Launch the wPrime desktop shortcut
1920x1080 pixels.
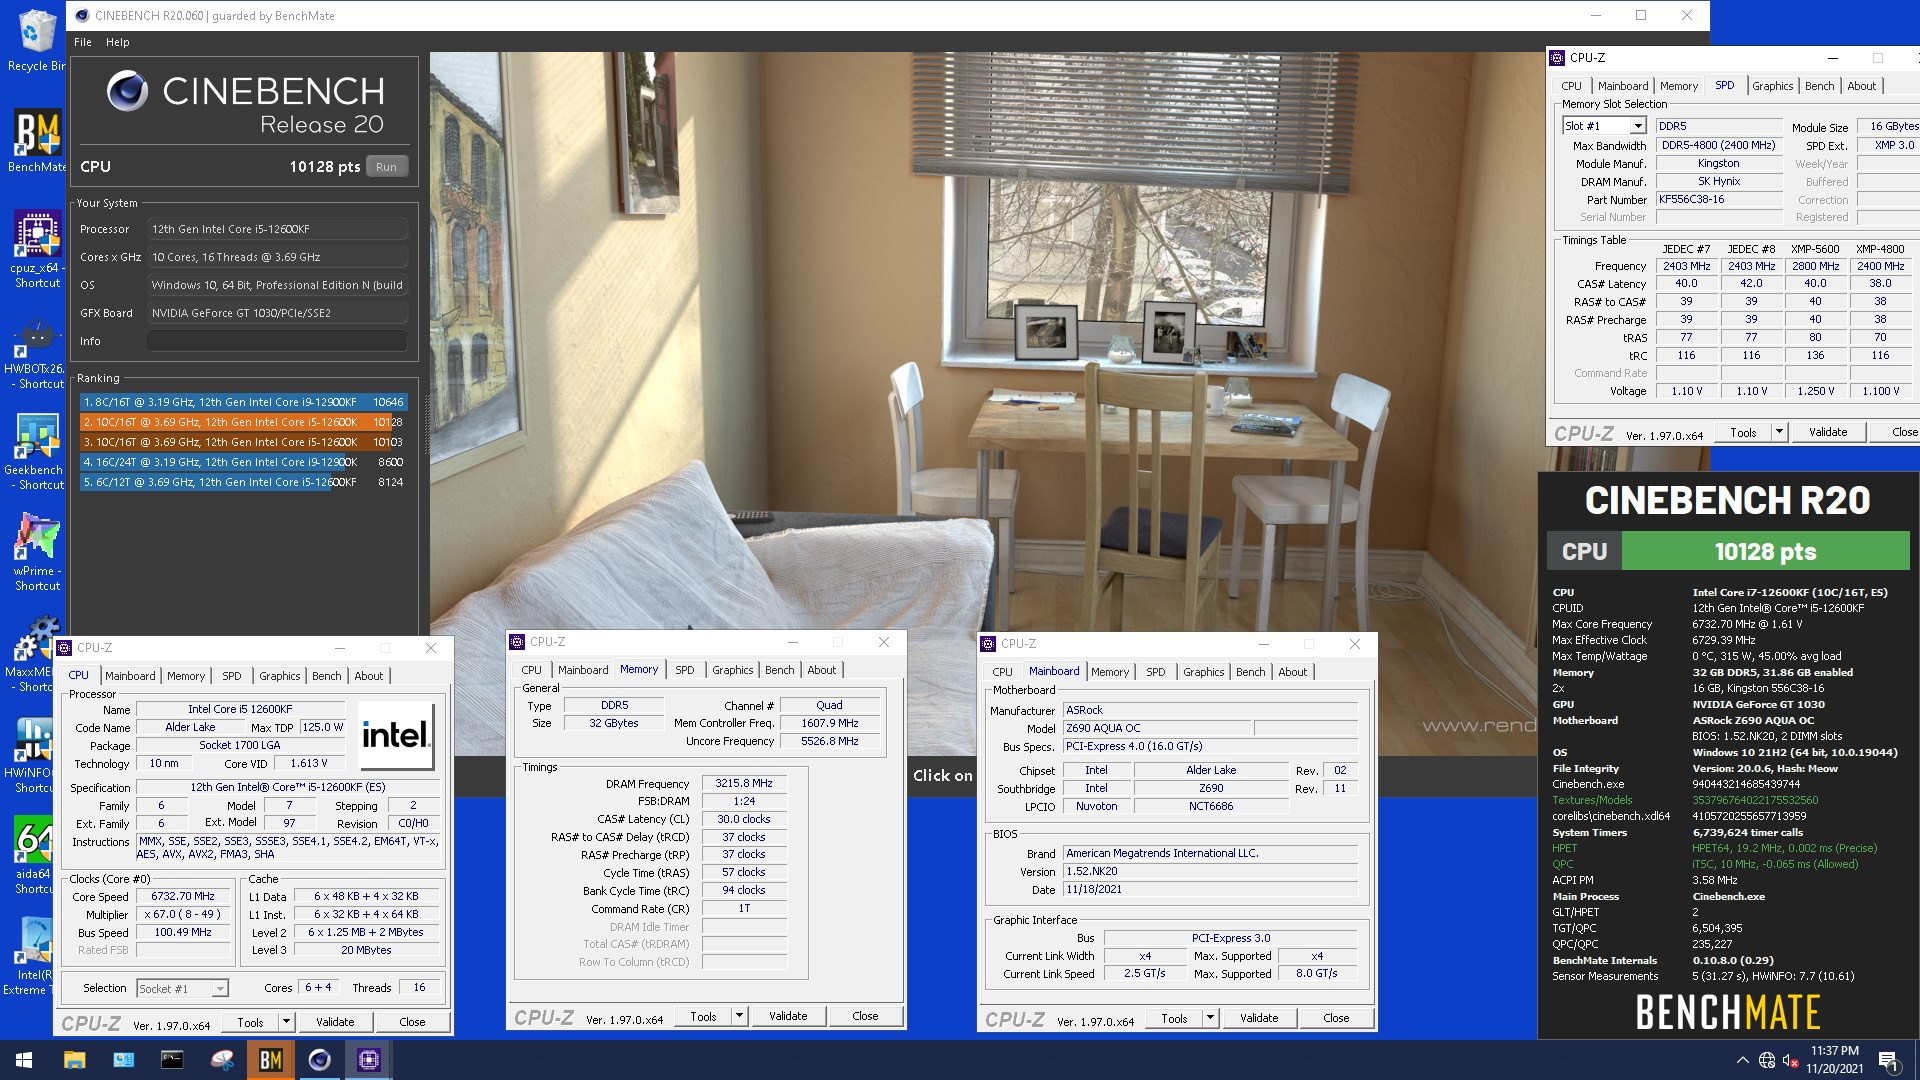36,550
